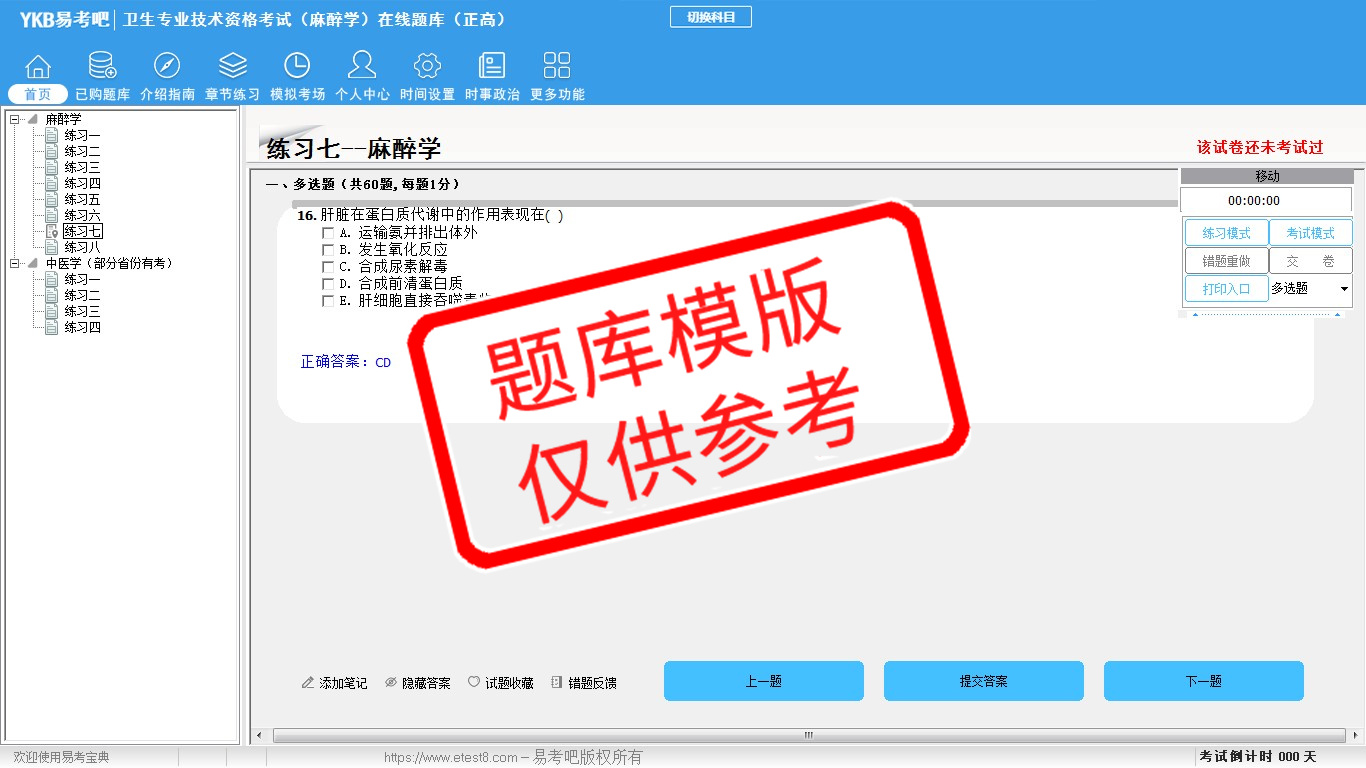This screenshot has width=1366, height=768.
Task: Open the 模拟考场 clock icon
Action: (297, 66)
